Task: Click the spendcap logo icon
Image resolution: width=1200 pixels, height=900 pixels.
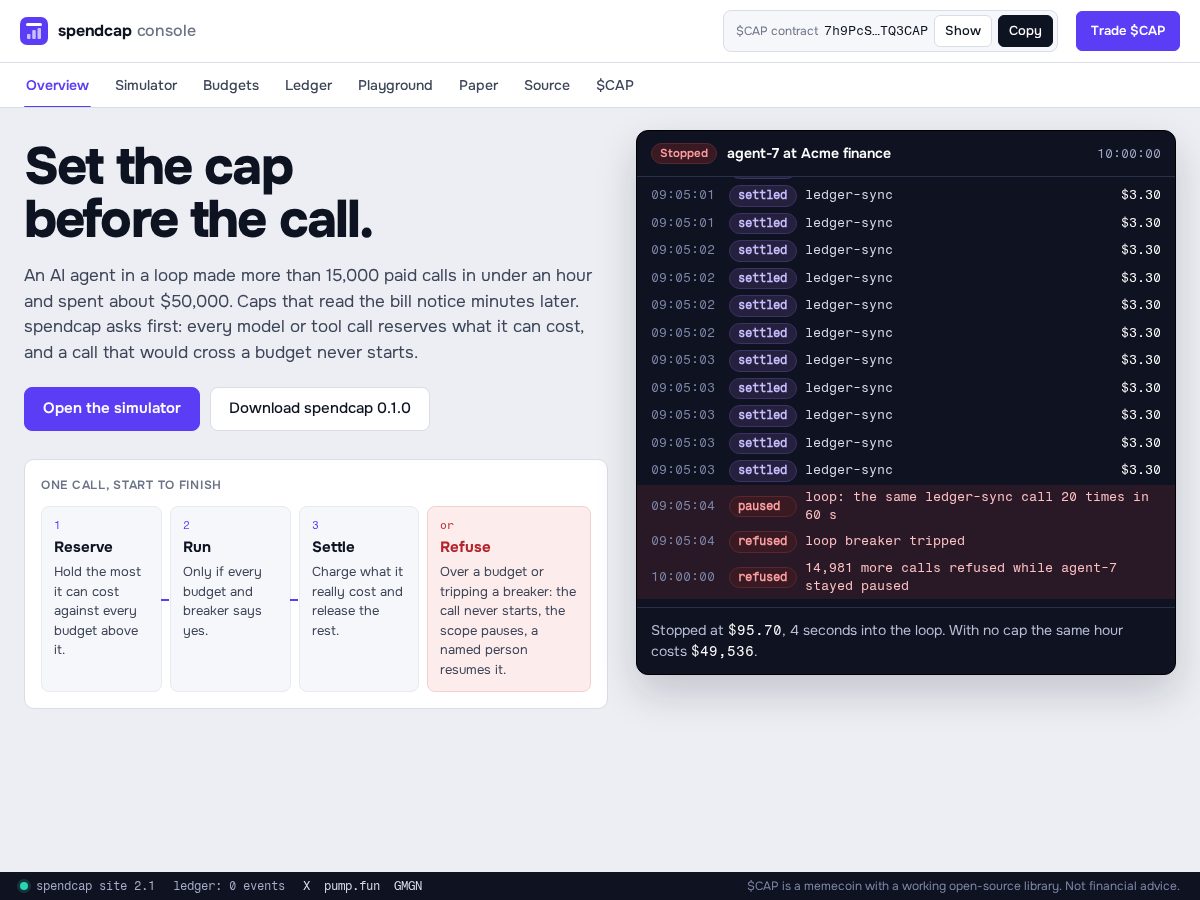Action: coord(34,31)
